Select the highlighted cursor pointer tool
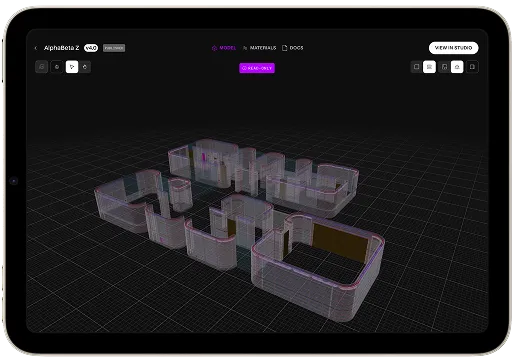 pyautogui.click(x=72, y=67)
